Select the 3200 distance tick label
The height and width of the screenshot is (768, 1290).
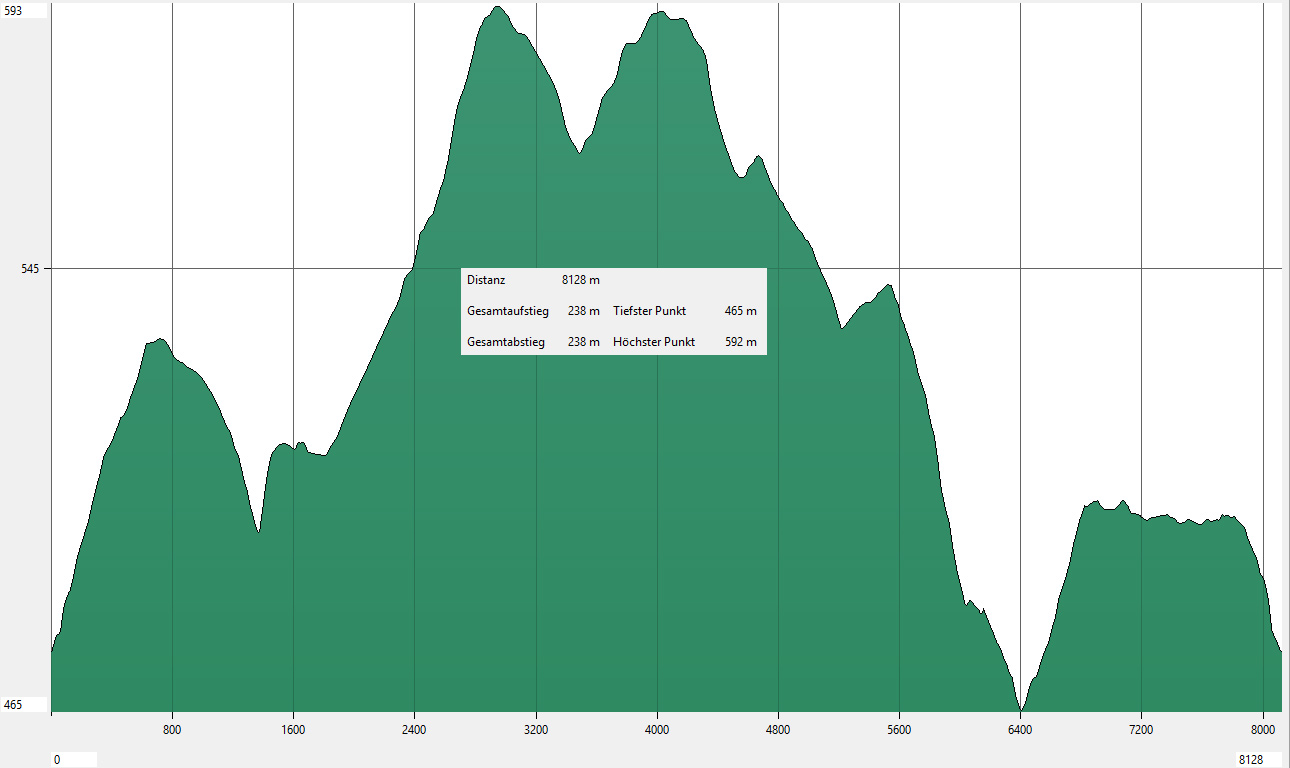[x=536, y=729]
